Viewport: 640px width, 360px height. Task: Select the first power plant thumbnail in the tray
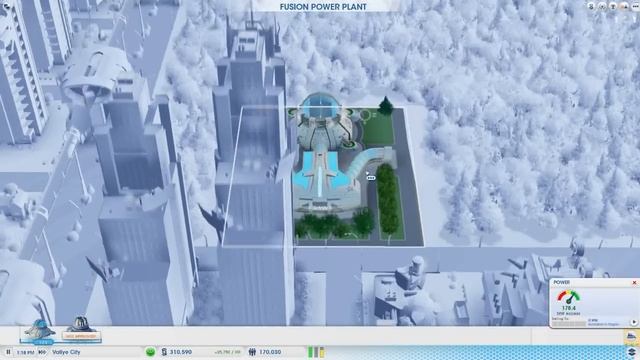40,329
